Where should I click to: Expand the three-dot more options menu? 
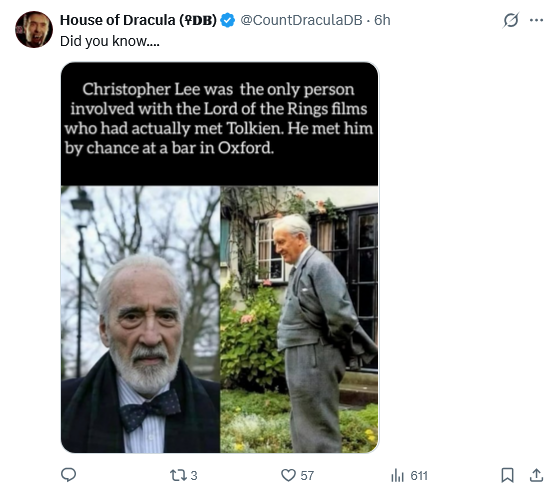coord(536,20)
